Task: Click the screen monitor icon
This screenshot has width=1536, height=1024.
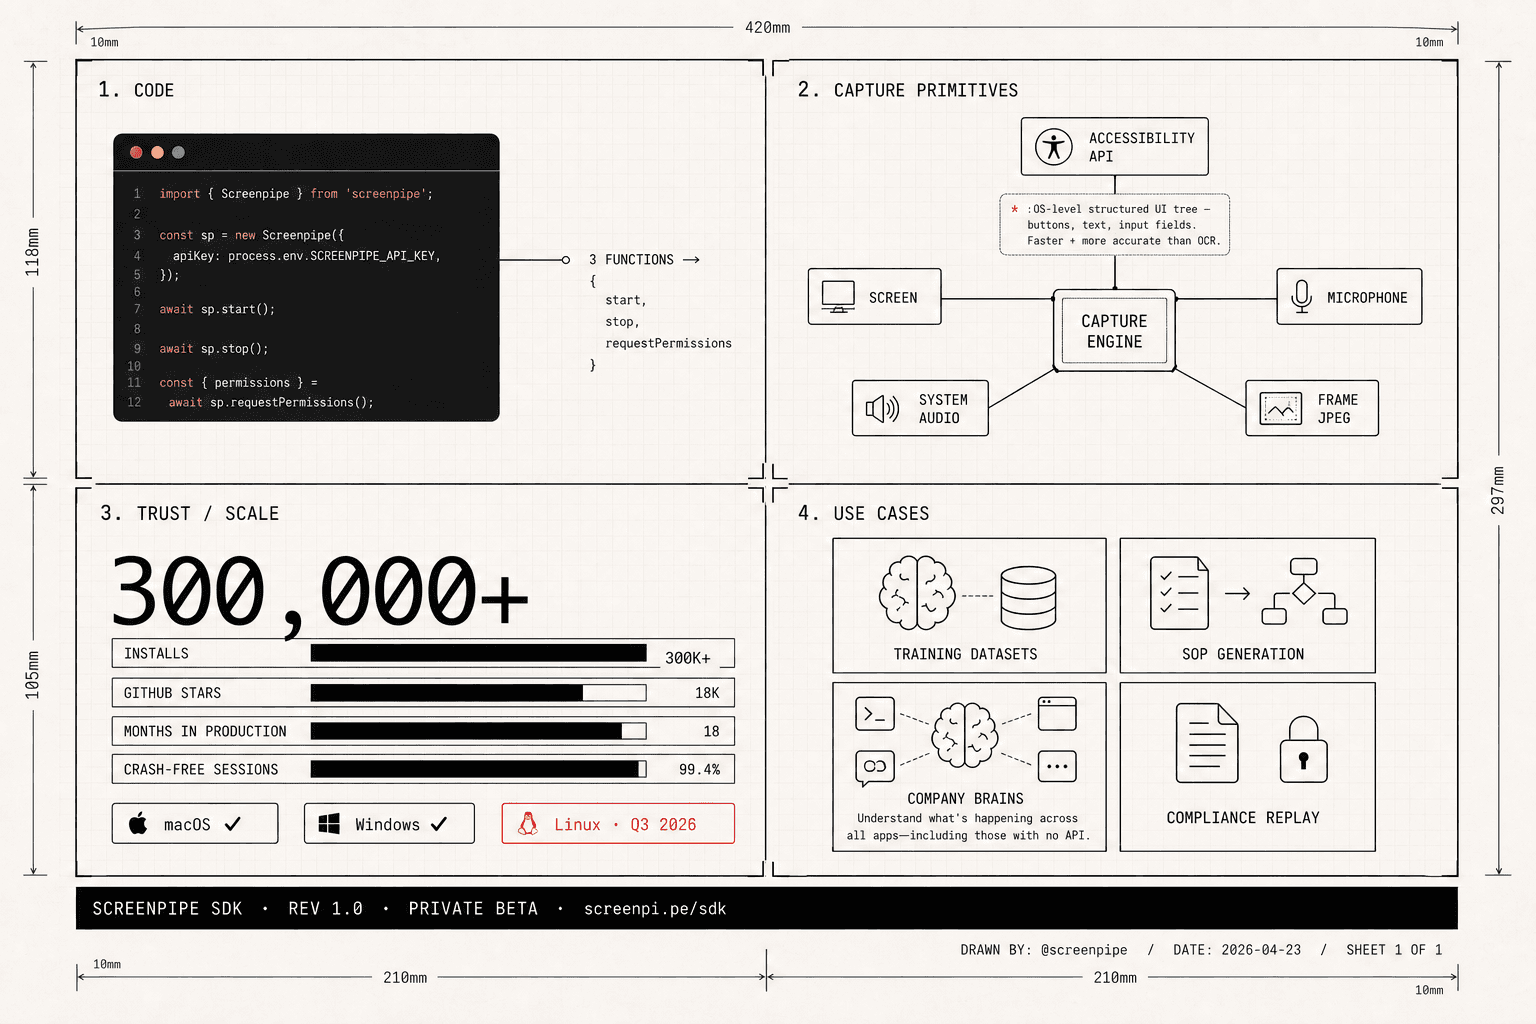Action: pos(838,297)
